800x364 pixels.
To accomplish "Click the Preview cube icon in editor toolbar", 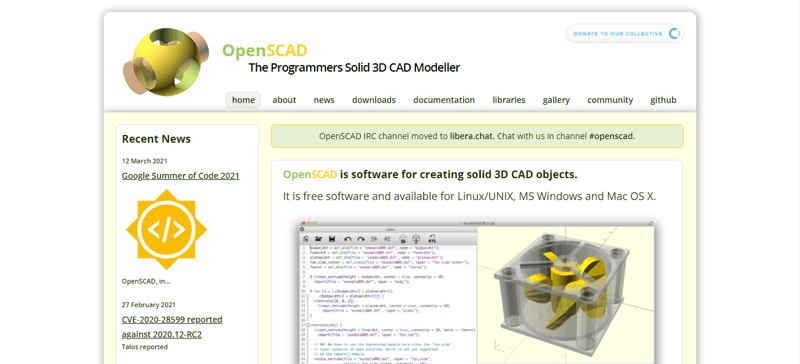I will (403, 238).
